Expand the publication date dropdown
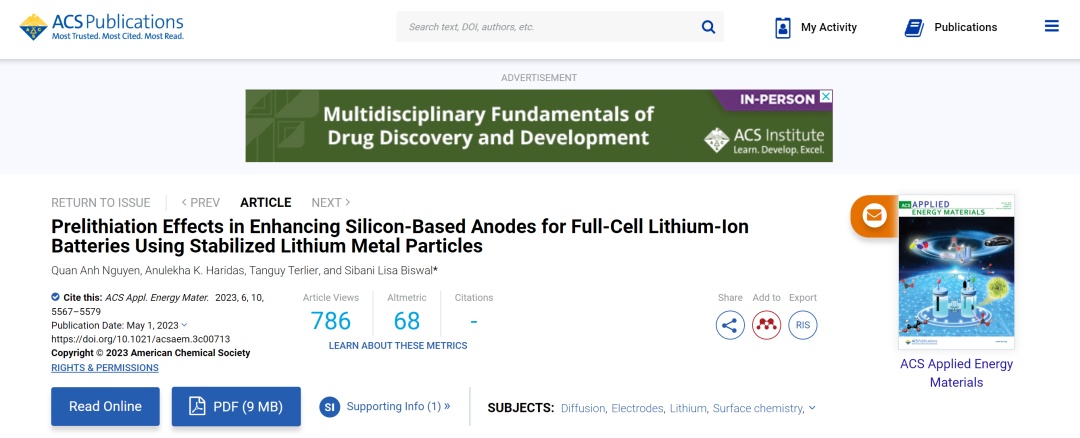This screenshot has height=438, width=1080. click(184, 325)
